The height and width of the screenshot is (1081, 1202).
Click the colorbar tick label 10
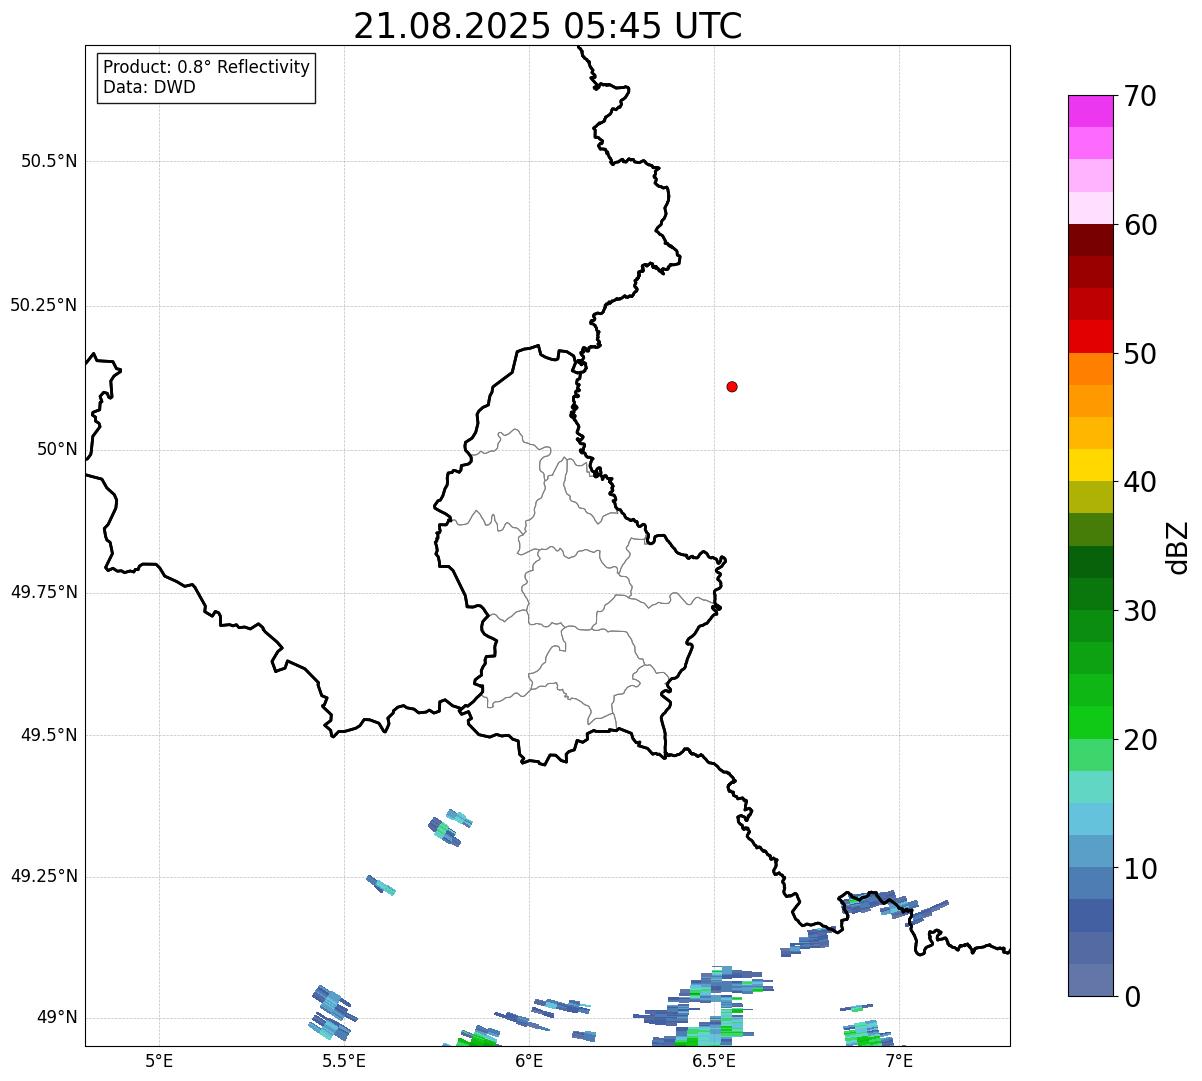point(1140,868)
